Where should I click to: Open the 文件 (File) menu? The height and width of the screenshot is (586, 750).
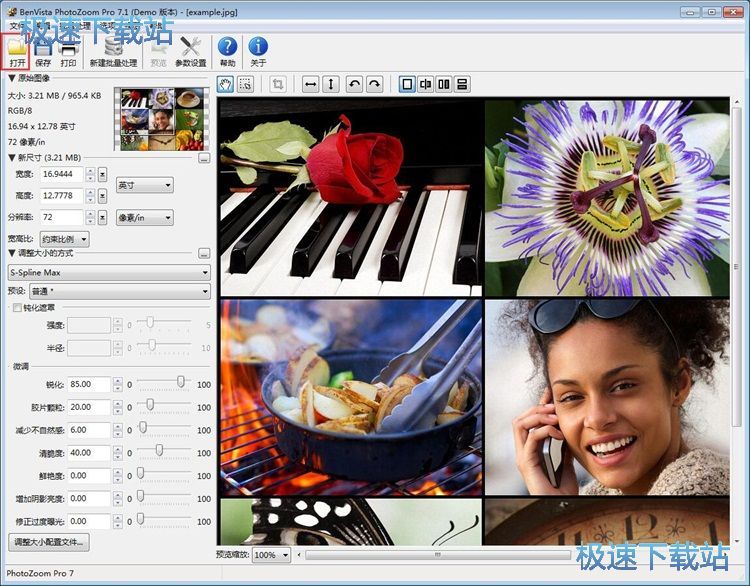tap(16, 24)
